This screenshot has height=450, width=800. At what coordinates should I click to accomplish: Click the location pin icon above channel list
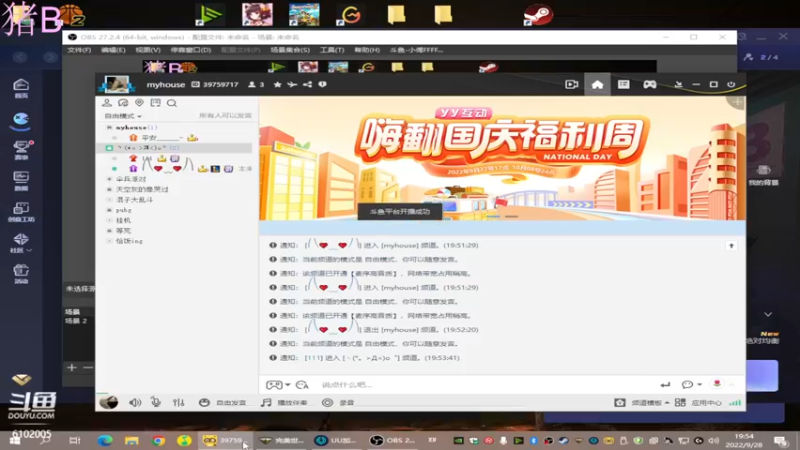pos(139,103)
